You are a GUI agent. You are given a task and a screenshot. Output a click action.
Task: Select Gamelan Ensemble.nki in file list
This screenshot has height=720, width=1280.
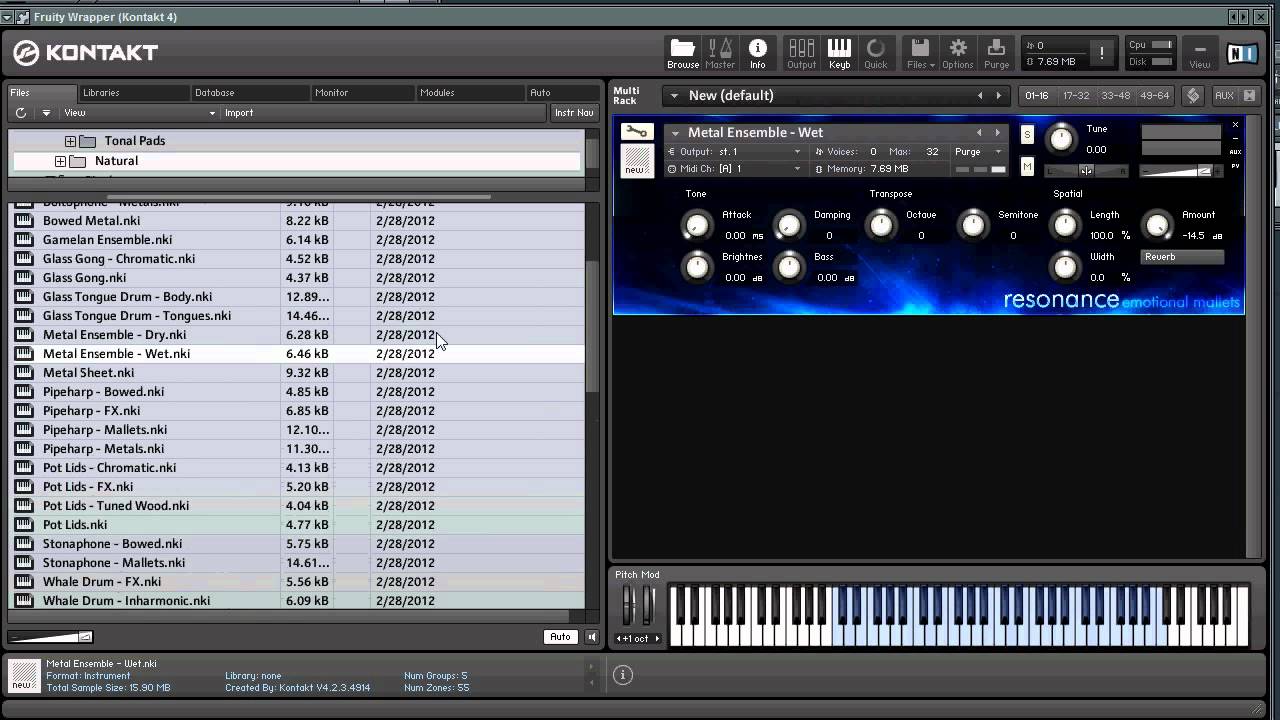point(296,240)
